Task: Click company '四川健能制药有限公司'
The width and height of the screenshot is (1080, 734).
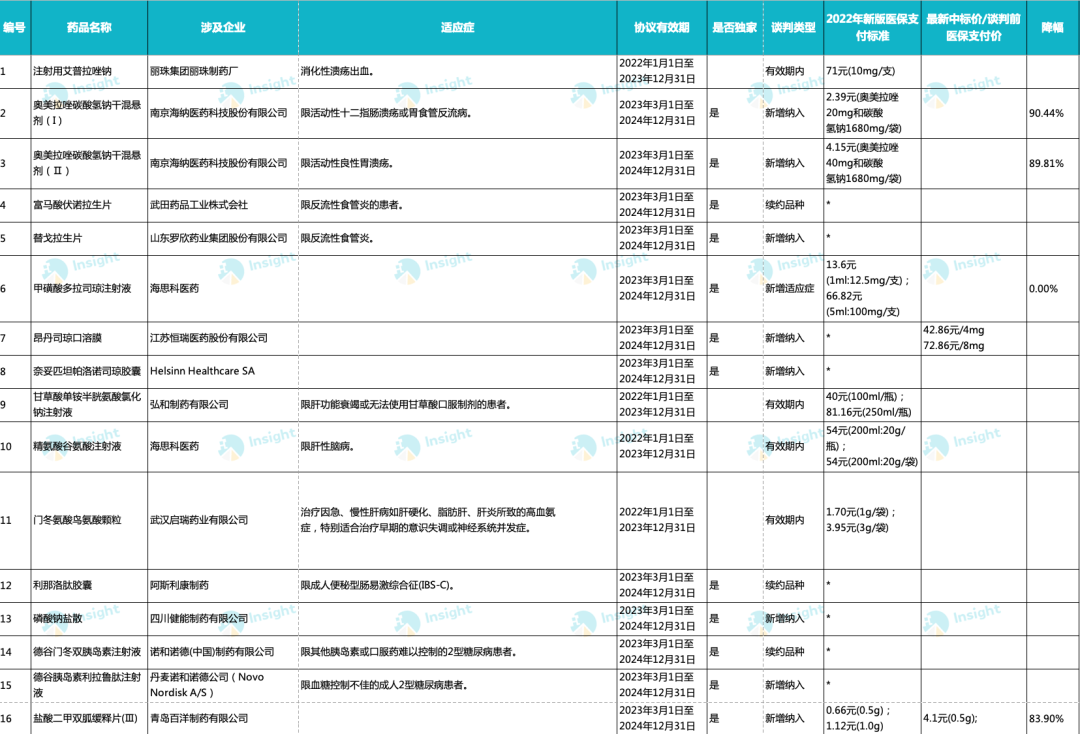Action: tap(199, 618)
